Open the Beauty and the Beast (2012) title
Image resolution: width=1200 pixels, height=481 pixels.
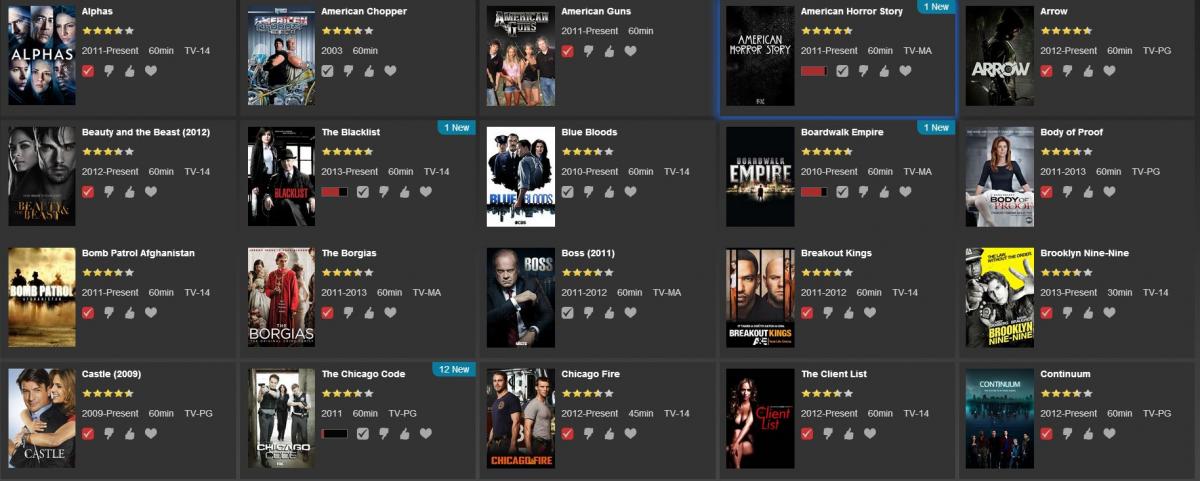(146, 132)
